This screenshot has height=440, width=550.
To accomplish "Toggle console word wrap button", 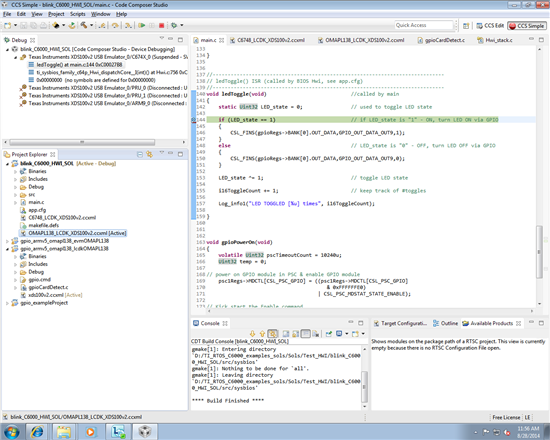I will [x=306, y=334].
